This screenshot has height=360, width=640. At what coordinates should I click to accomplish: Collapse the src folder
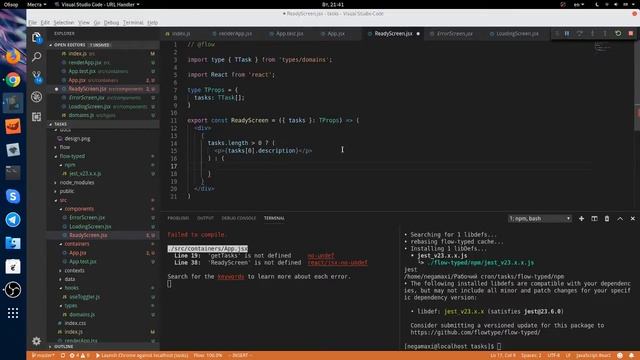click(63, 200)
